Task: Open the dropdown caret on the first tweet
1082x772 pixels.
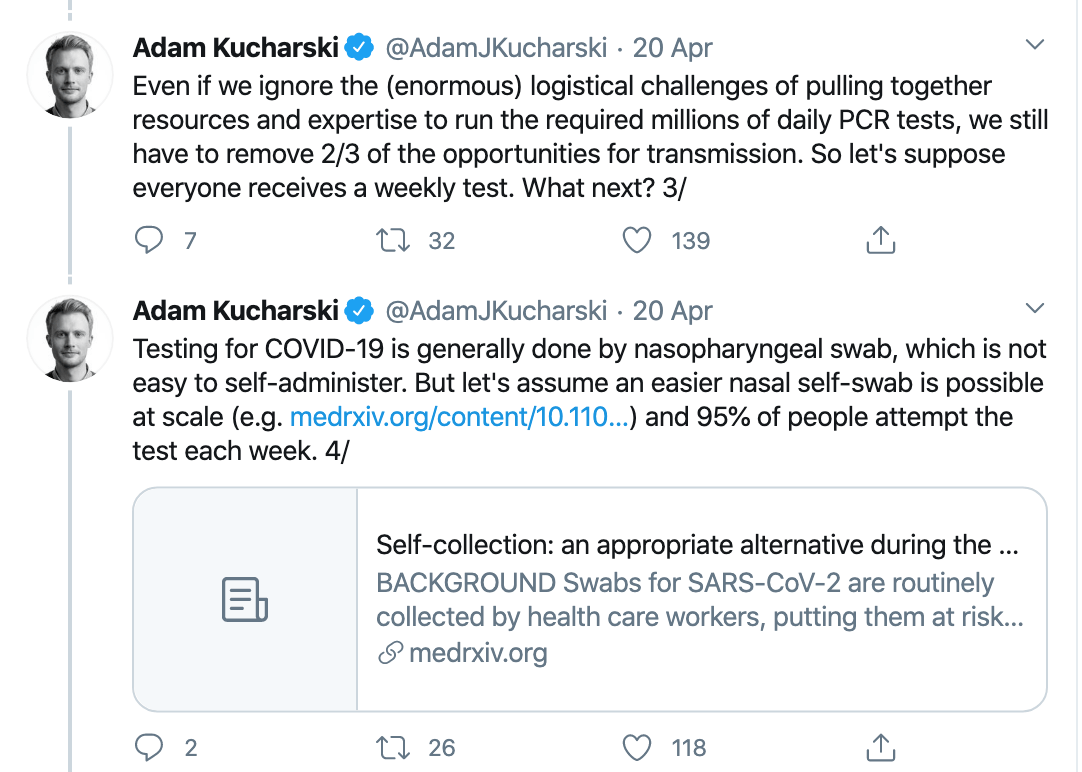Action: 1036,45
